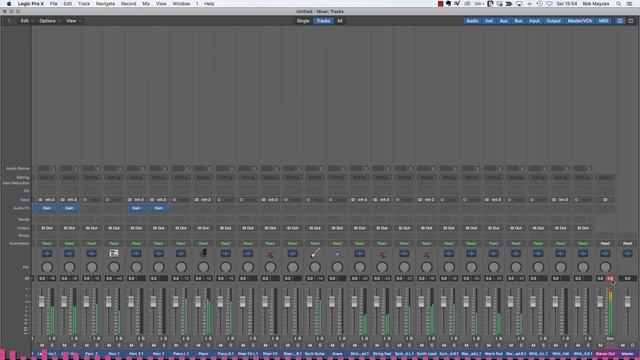The height and width of the screenshot is (360, 640).
Task: Open the Mix menu
Action: (146, 4)
